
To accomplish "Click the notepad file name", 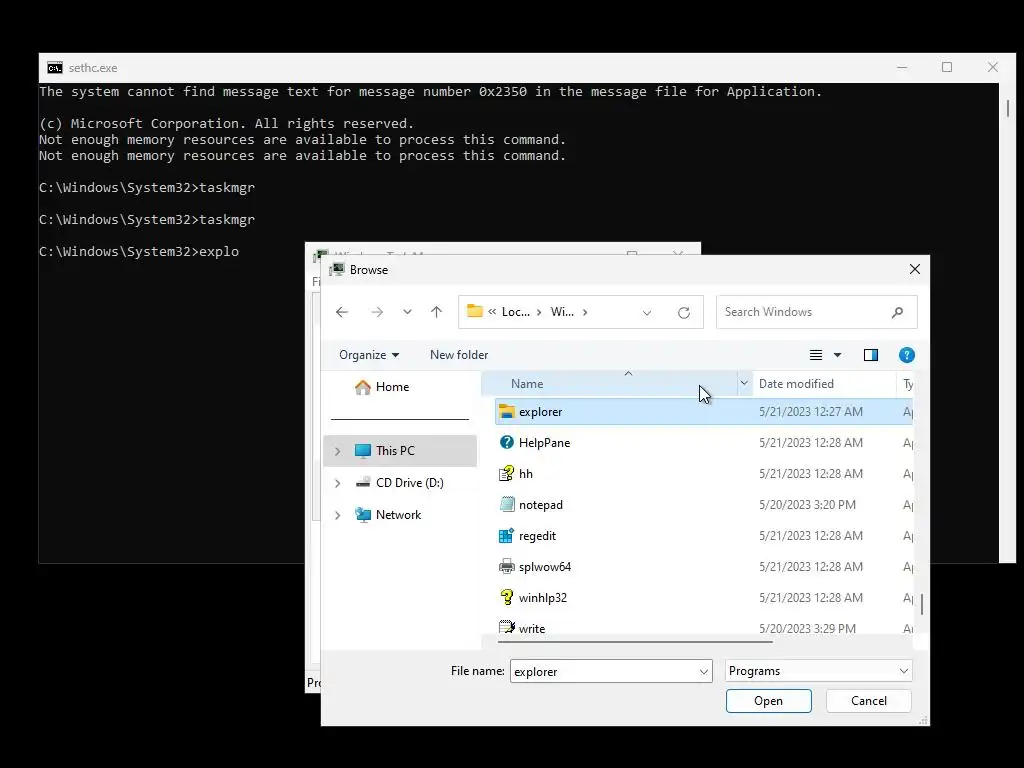I will point(541,505).
